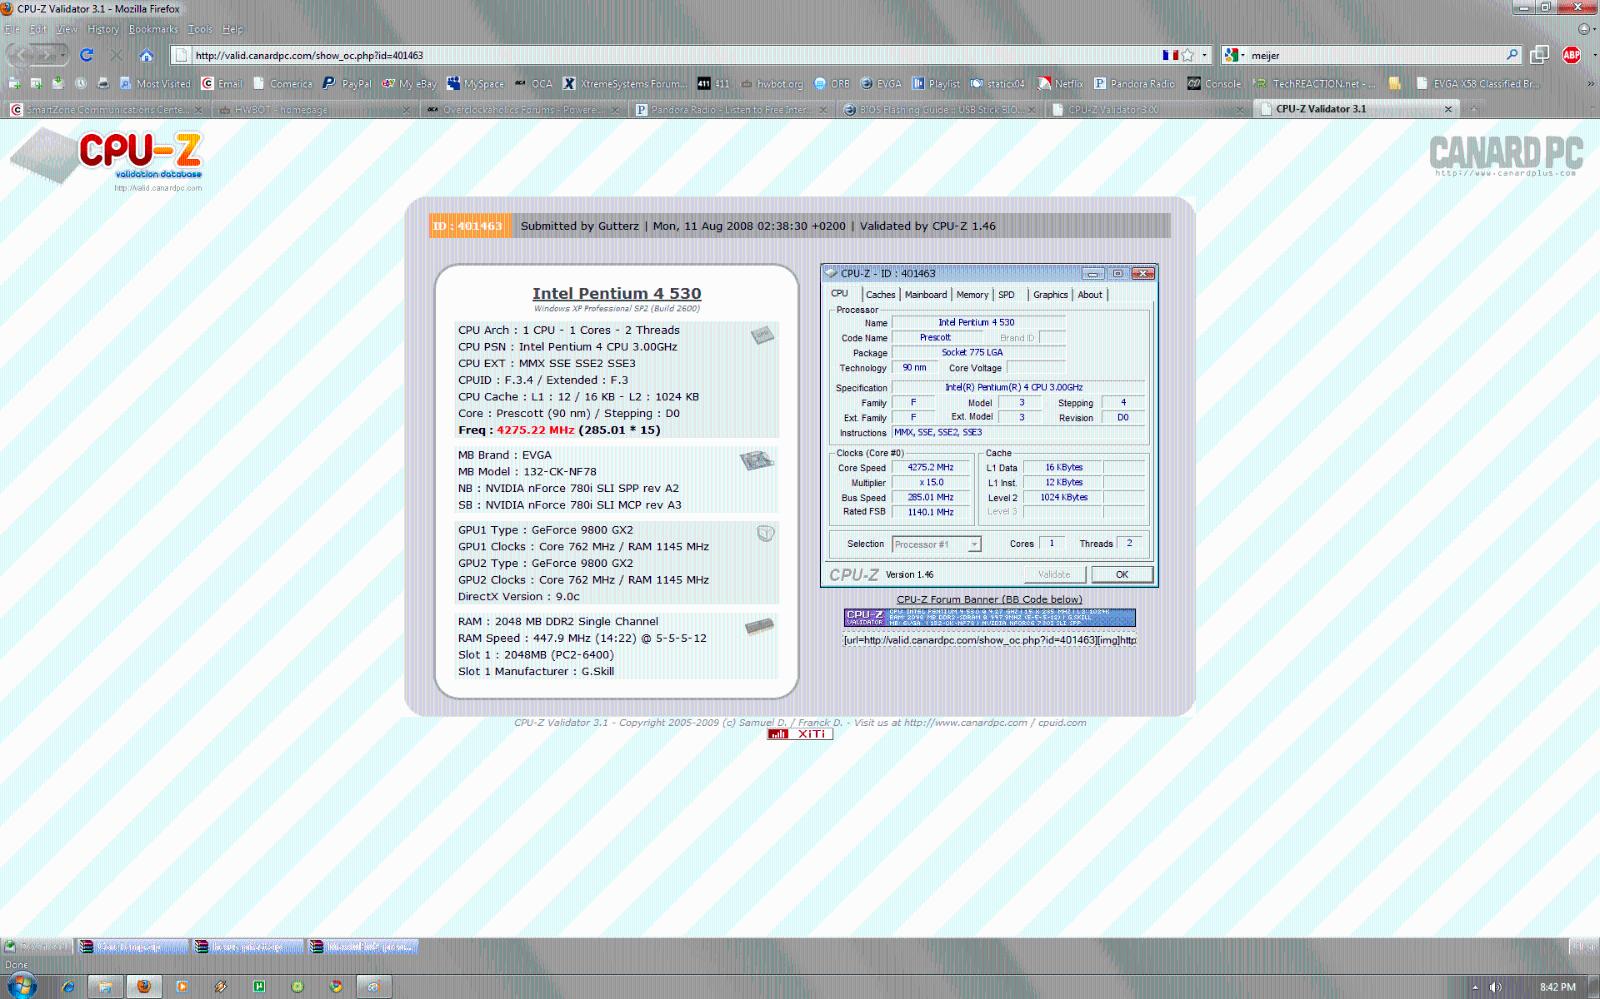Open Google Chrome from the taskbar
This screenshot has height=999, width=1600.
click(x=336, y=986)
